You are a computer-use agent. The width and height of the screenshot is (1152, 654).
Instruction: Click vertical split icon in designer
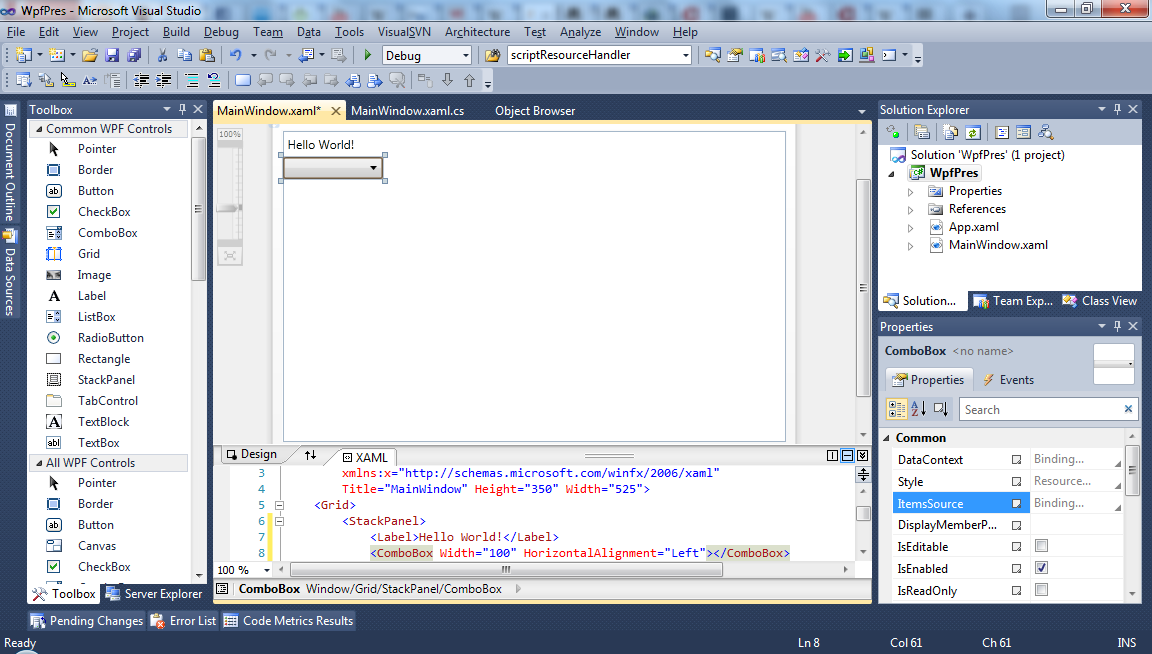(x=832, y=456)
